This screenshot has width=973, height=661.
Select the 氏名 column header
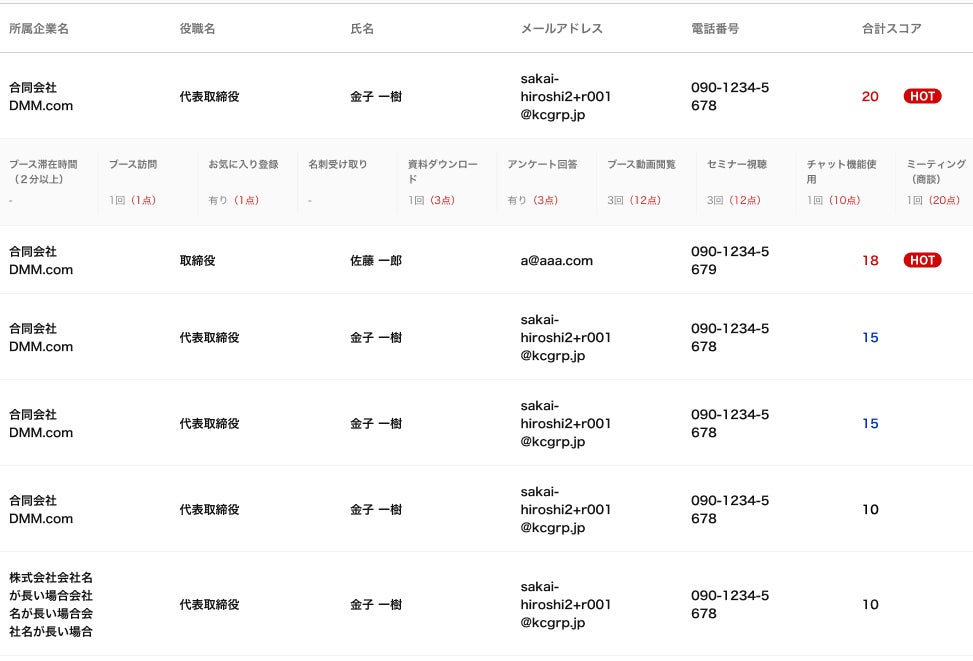point(362,29)
